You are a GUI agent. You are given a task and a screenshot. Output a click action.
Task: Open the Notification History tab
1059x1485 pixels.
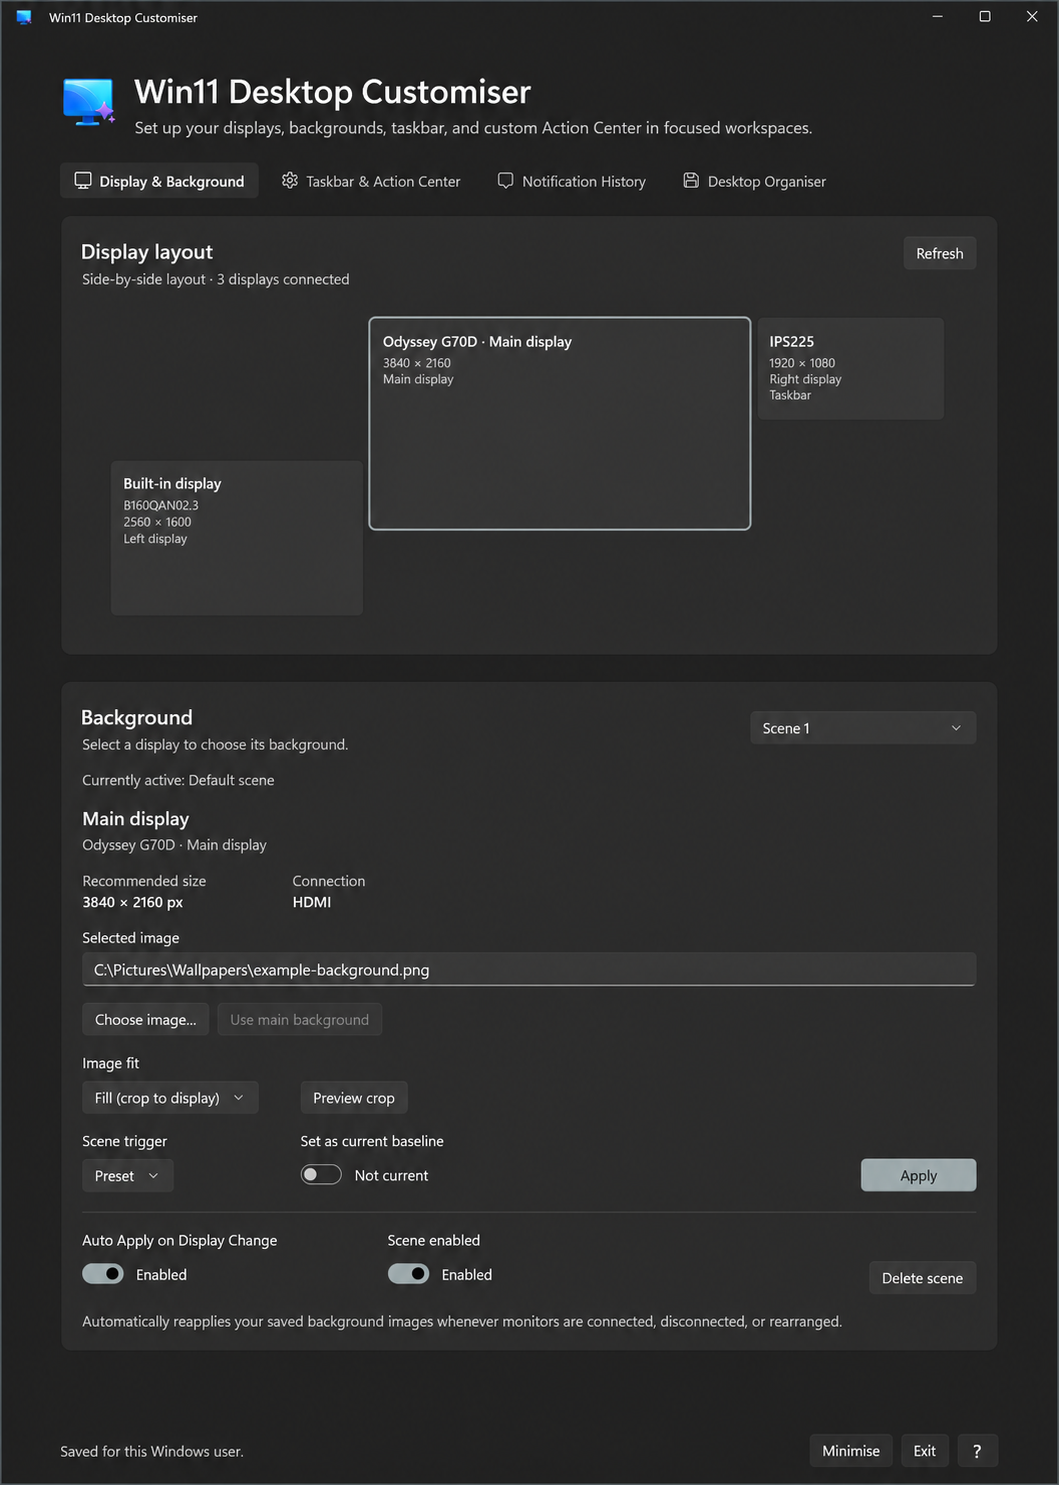(x=572, y=181)
